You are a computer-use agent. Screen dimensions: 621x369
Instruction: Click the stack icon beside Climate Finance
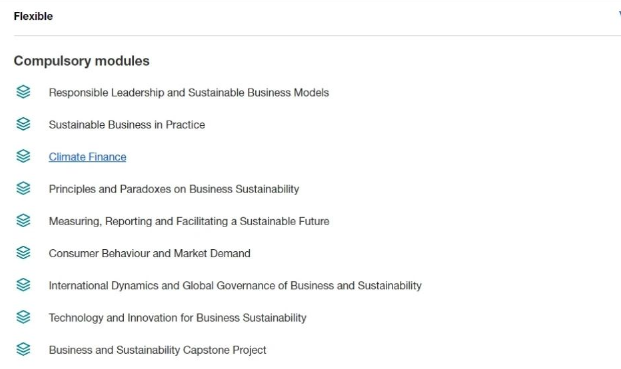(23, 156)
